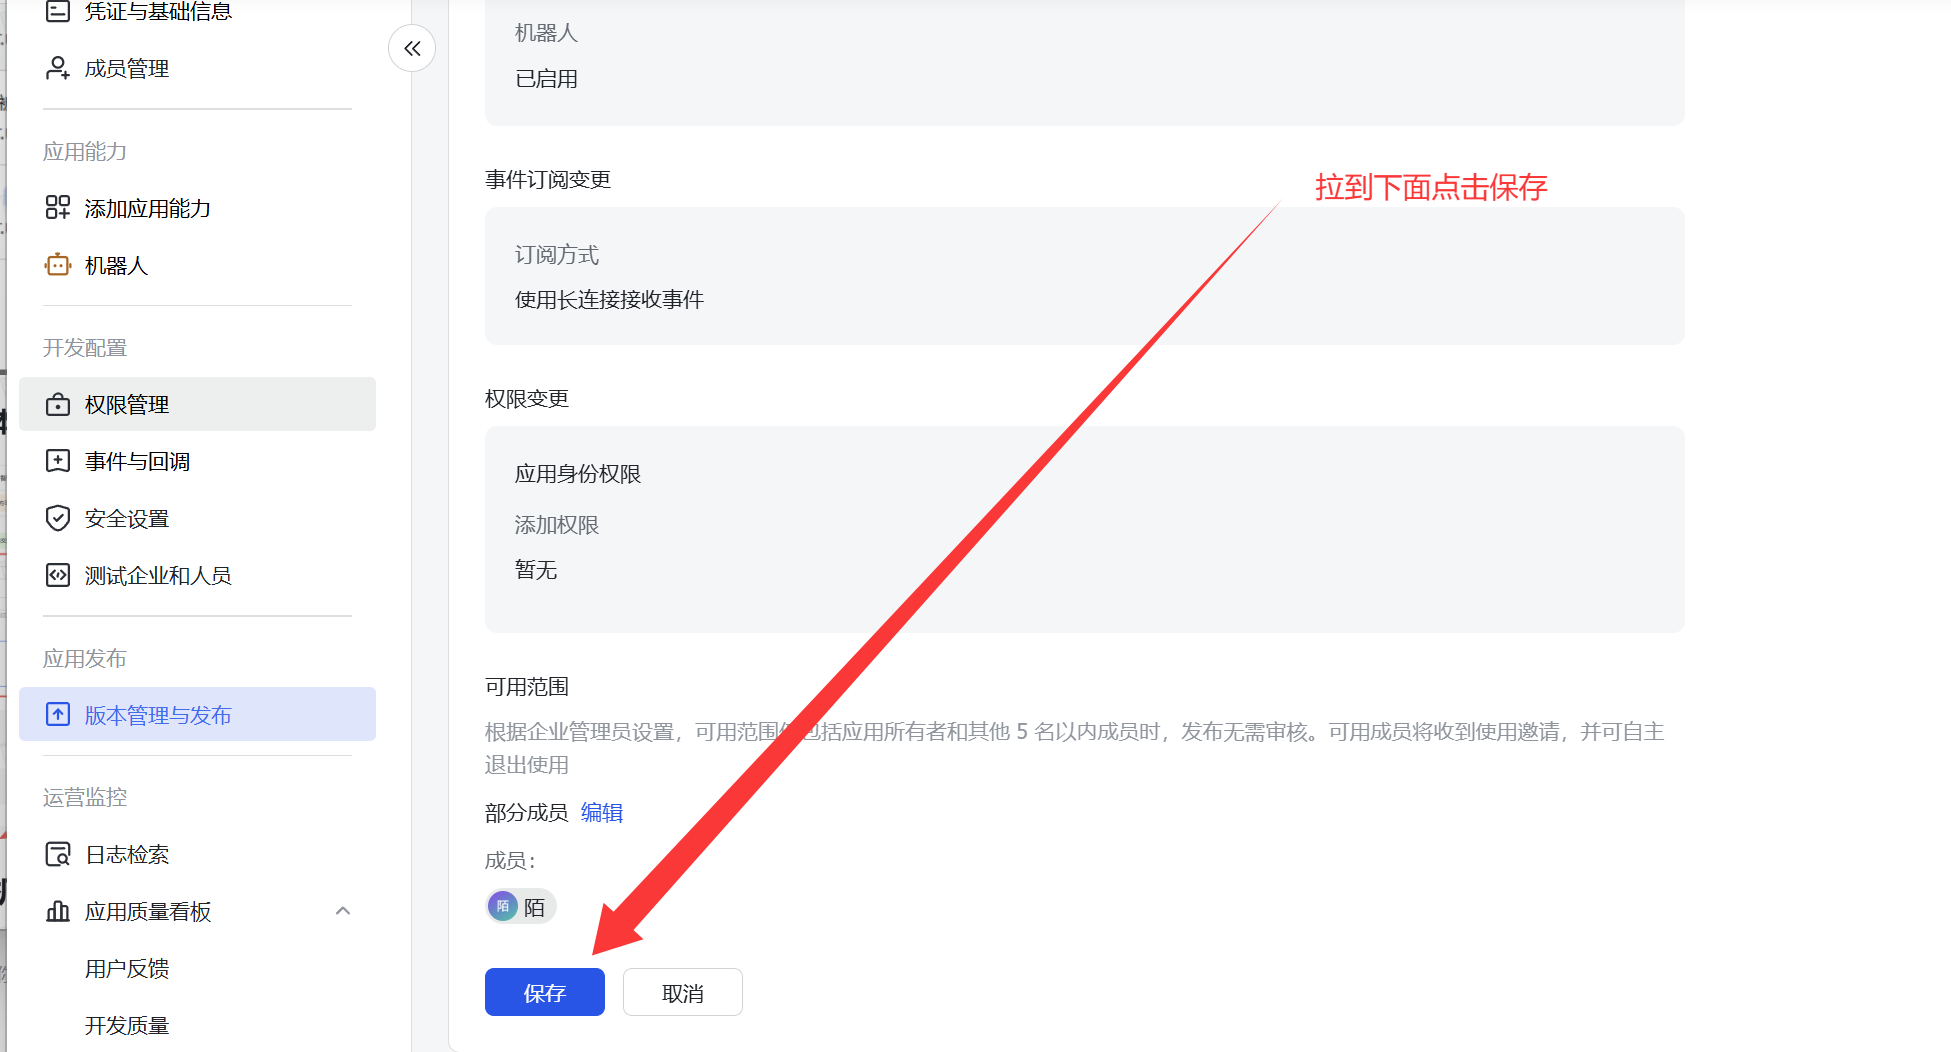Open 添加应用能力 settings
This screenshot has width=1951, height=1052.
click(x=147, y=208)
